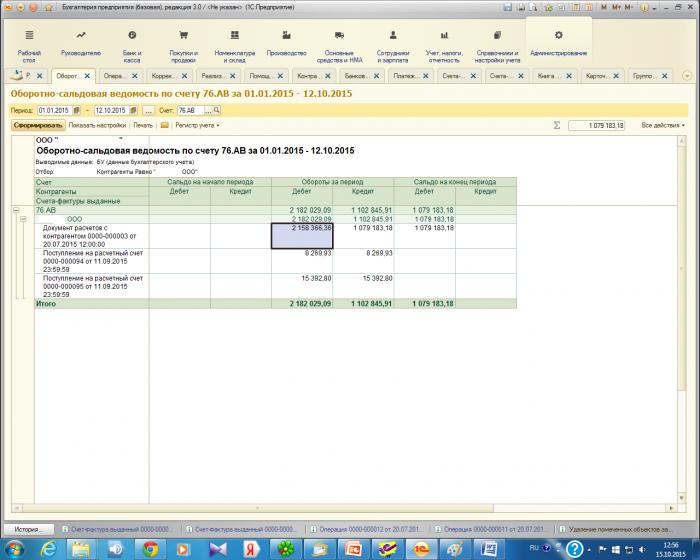The image size is (700, 560).
Task: Open the Сотрудники и зарплата section
Action: pyautogui.click(x=392, y=46)
